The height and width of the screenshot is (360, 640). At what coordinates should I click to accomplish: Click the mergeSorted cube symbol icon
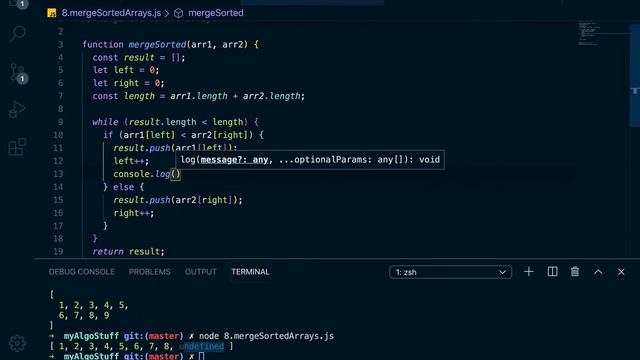(x=178, y=13)
